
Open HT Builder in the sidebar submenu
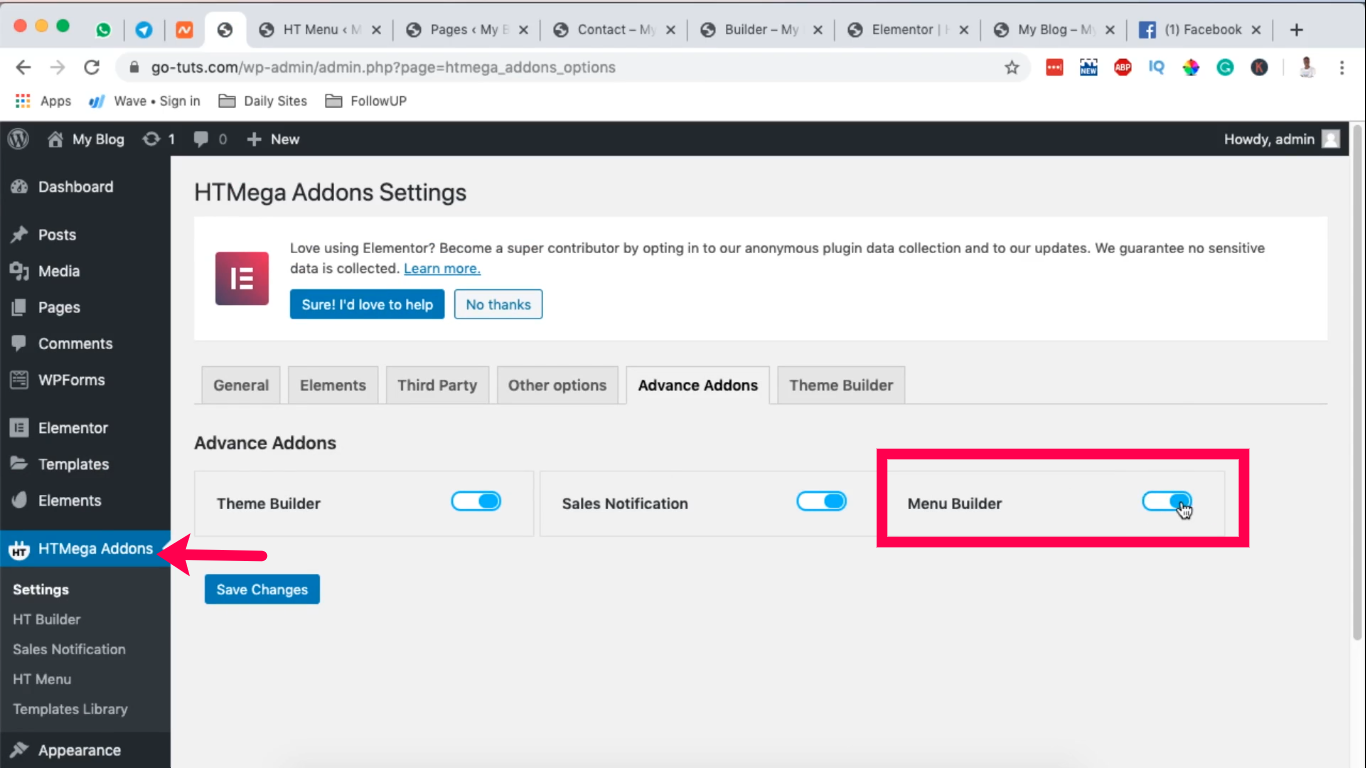click(47, 619)
